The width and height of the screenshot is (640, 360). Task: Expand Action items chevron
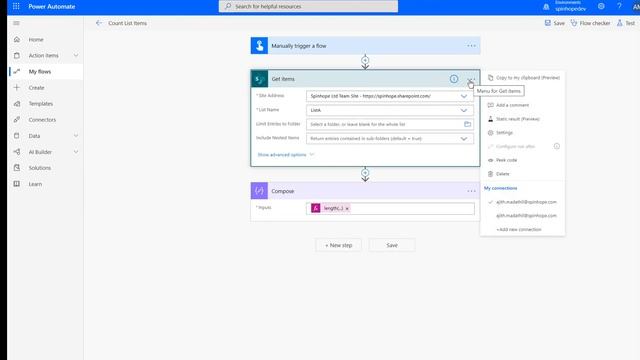(x=76, y=56)
